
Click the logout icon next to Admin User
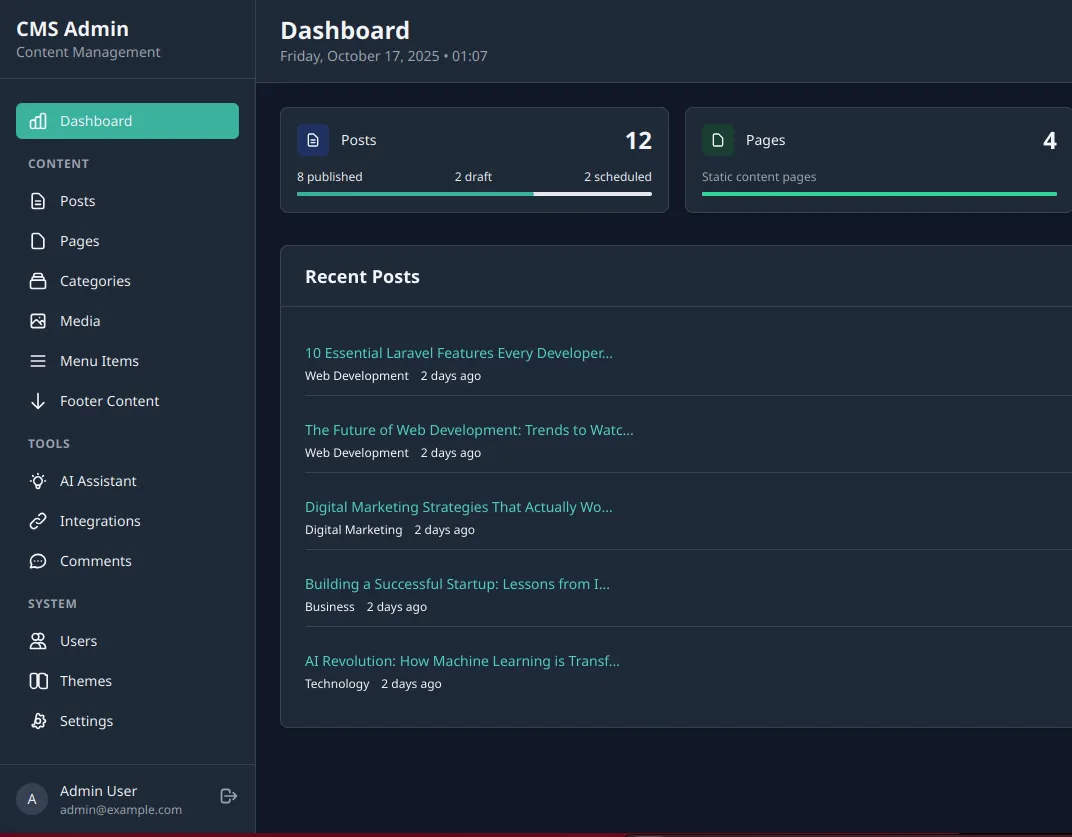228,796
